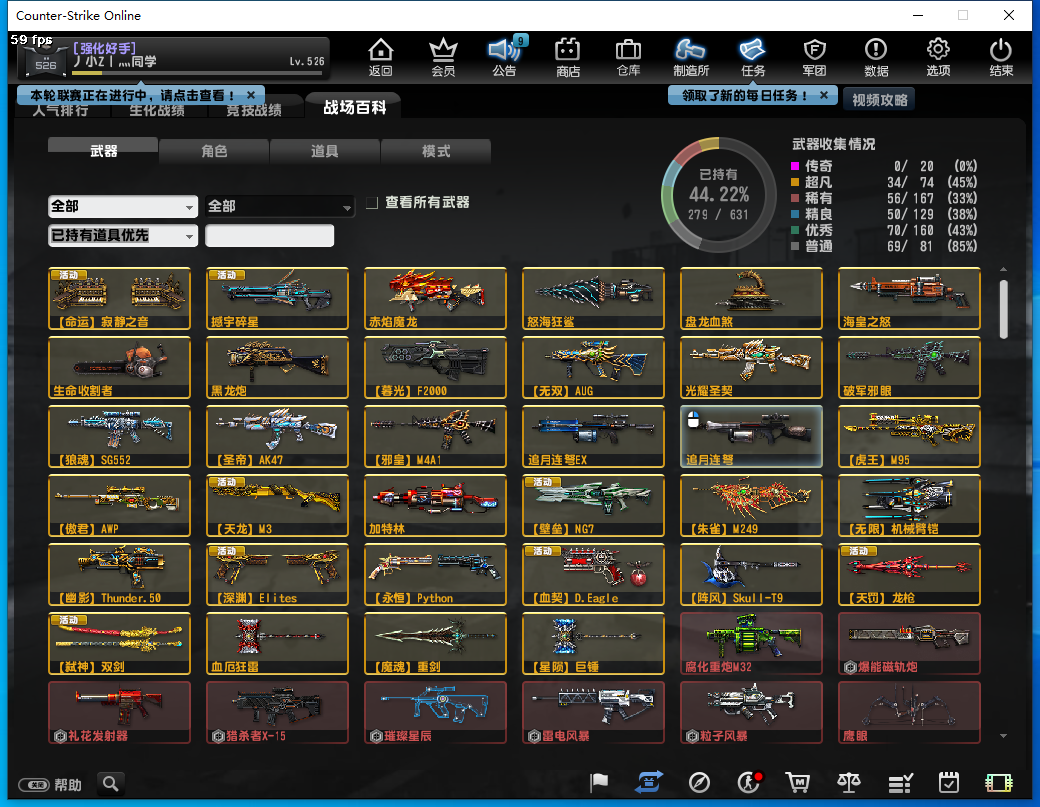
Task: Click the 视频攻略 button
Action: pyautogui.click(x=879, y=101)
